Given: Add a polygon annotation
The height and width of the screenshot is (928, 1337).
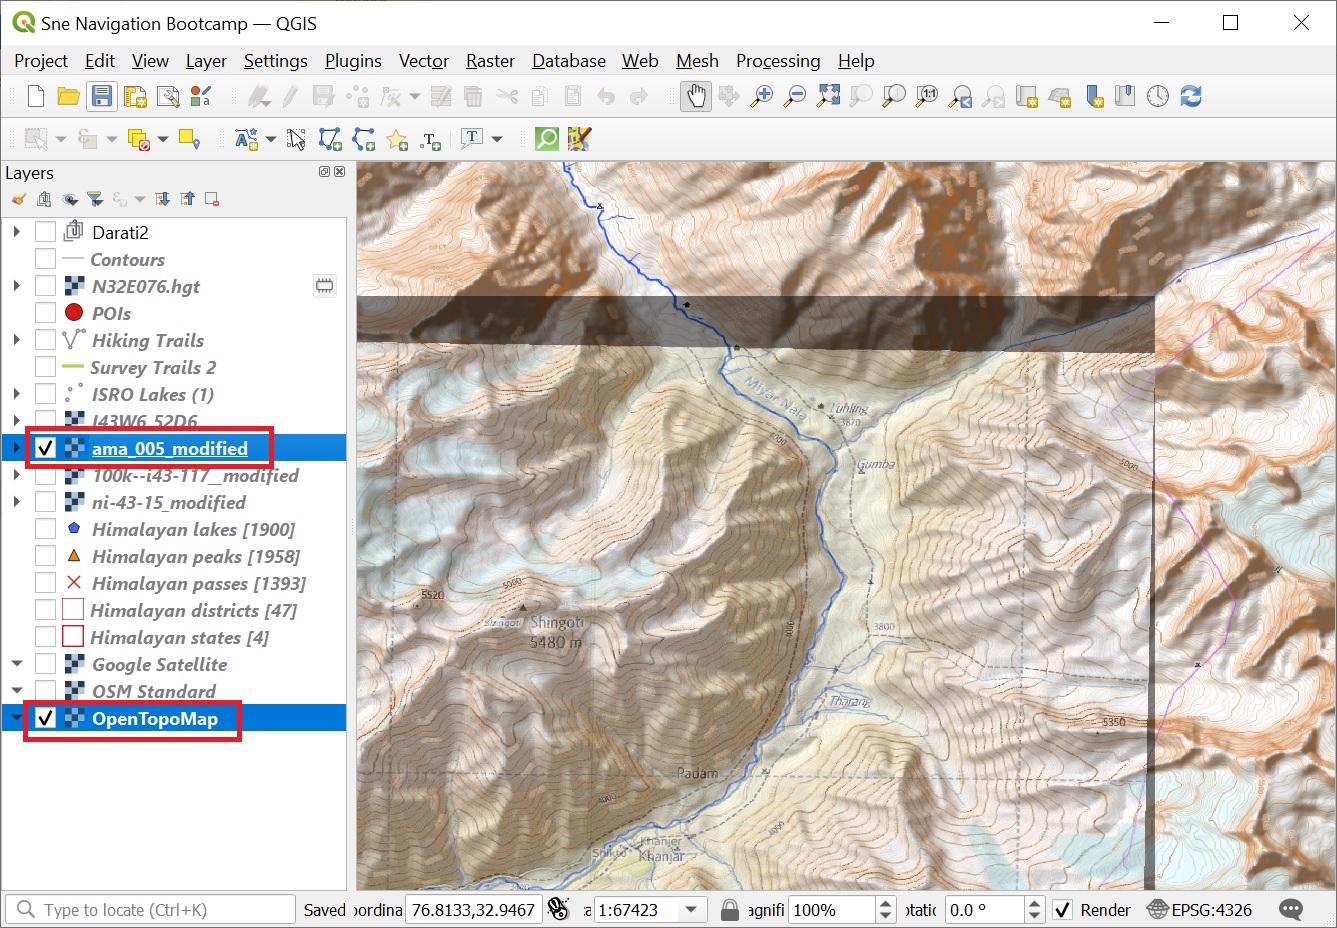Looking at the screenshot, I should click(x=330, y=139).
